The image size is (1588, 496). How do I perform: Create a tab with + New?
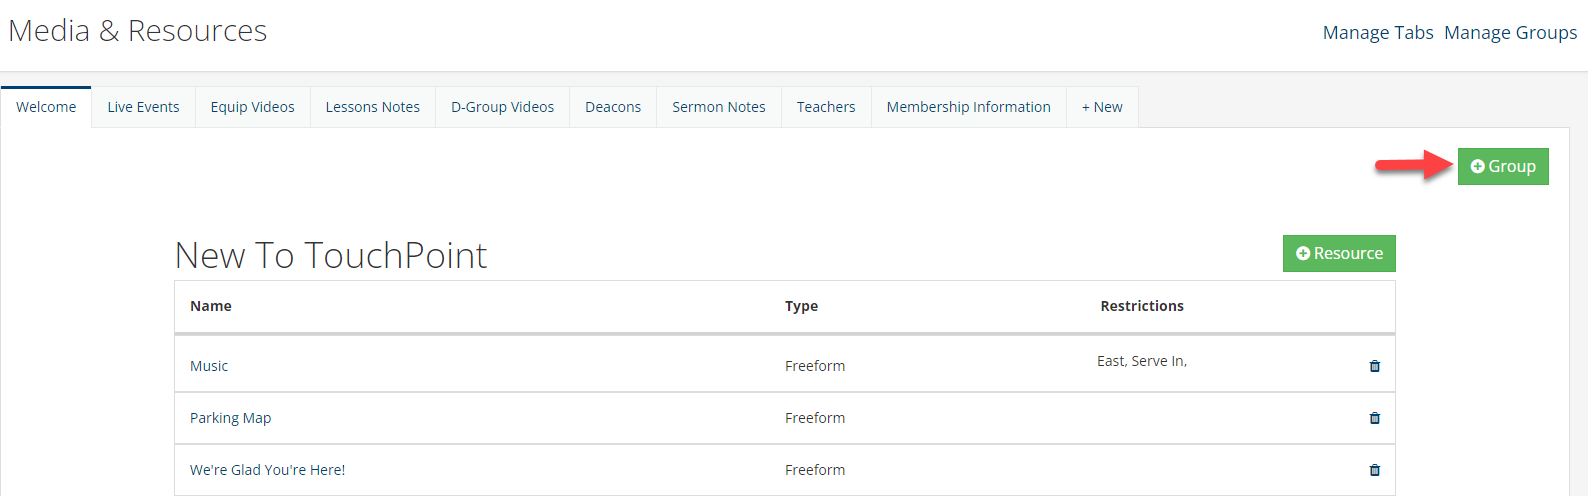[x=1102, y=107]
